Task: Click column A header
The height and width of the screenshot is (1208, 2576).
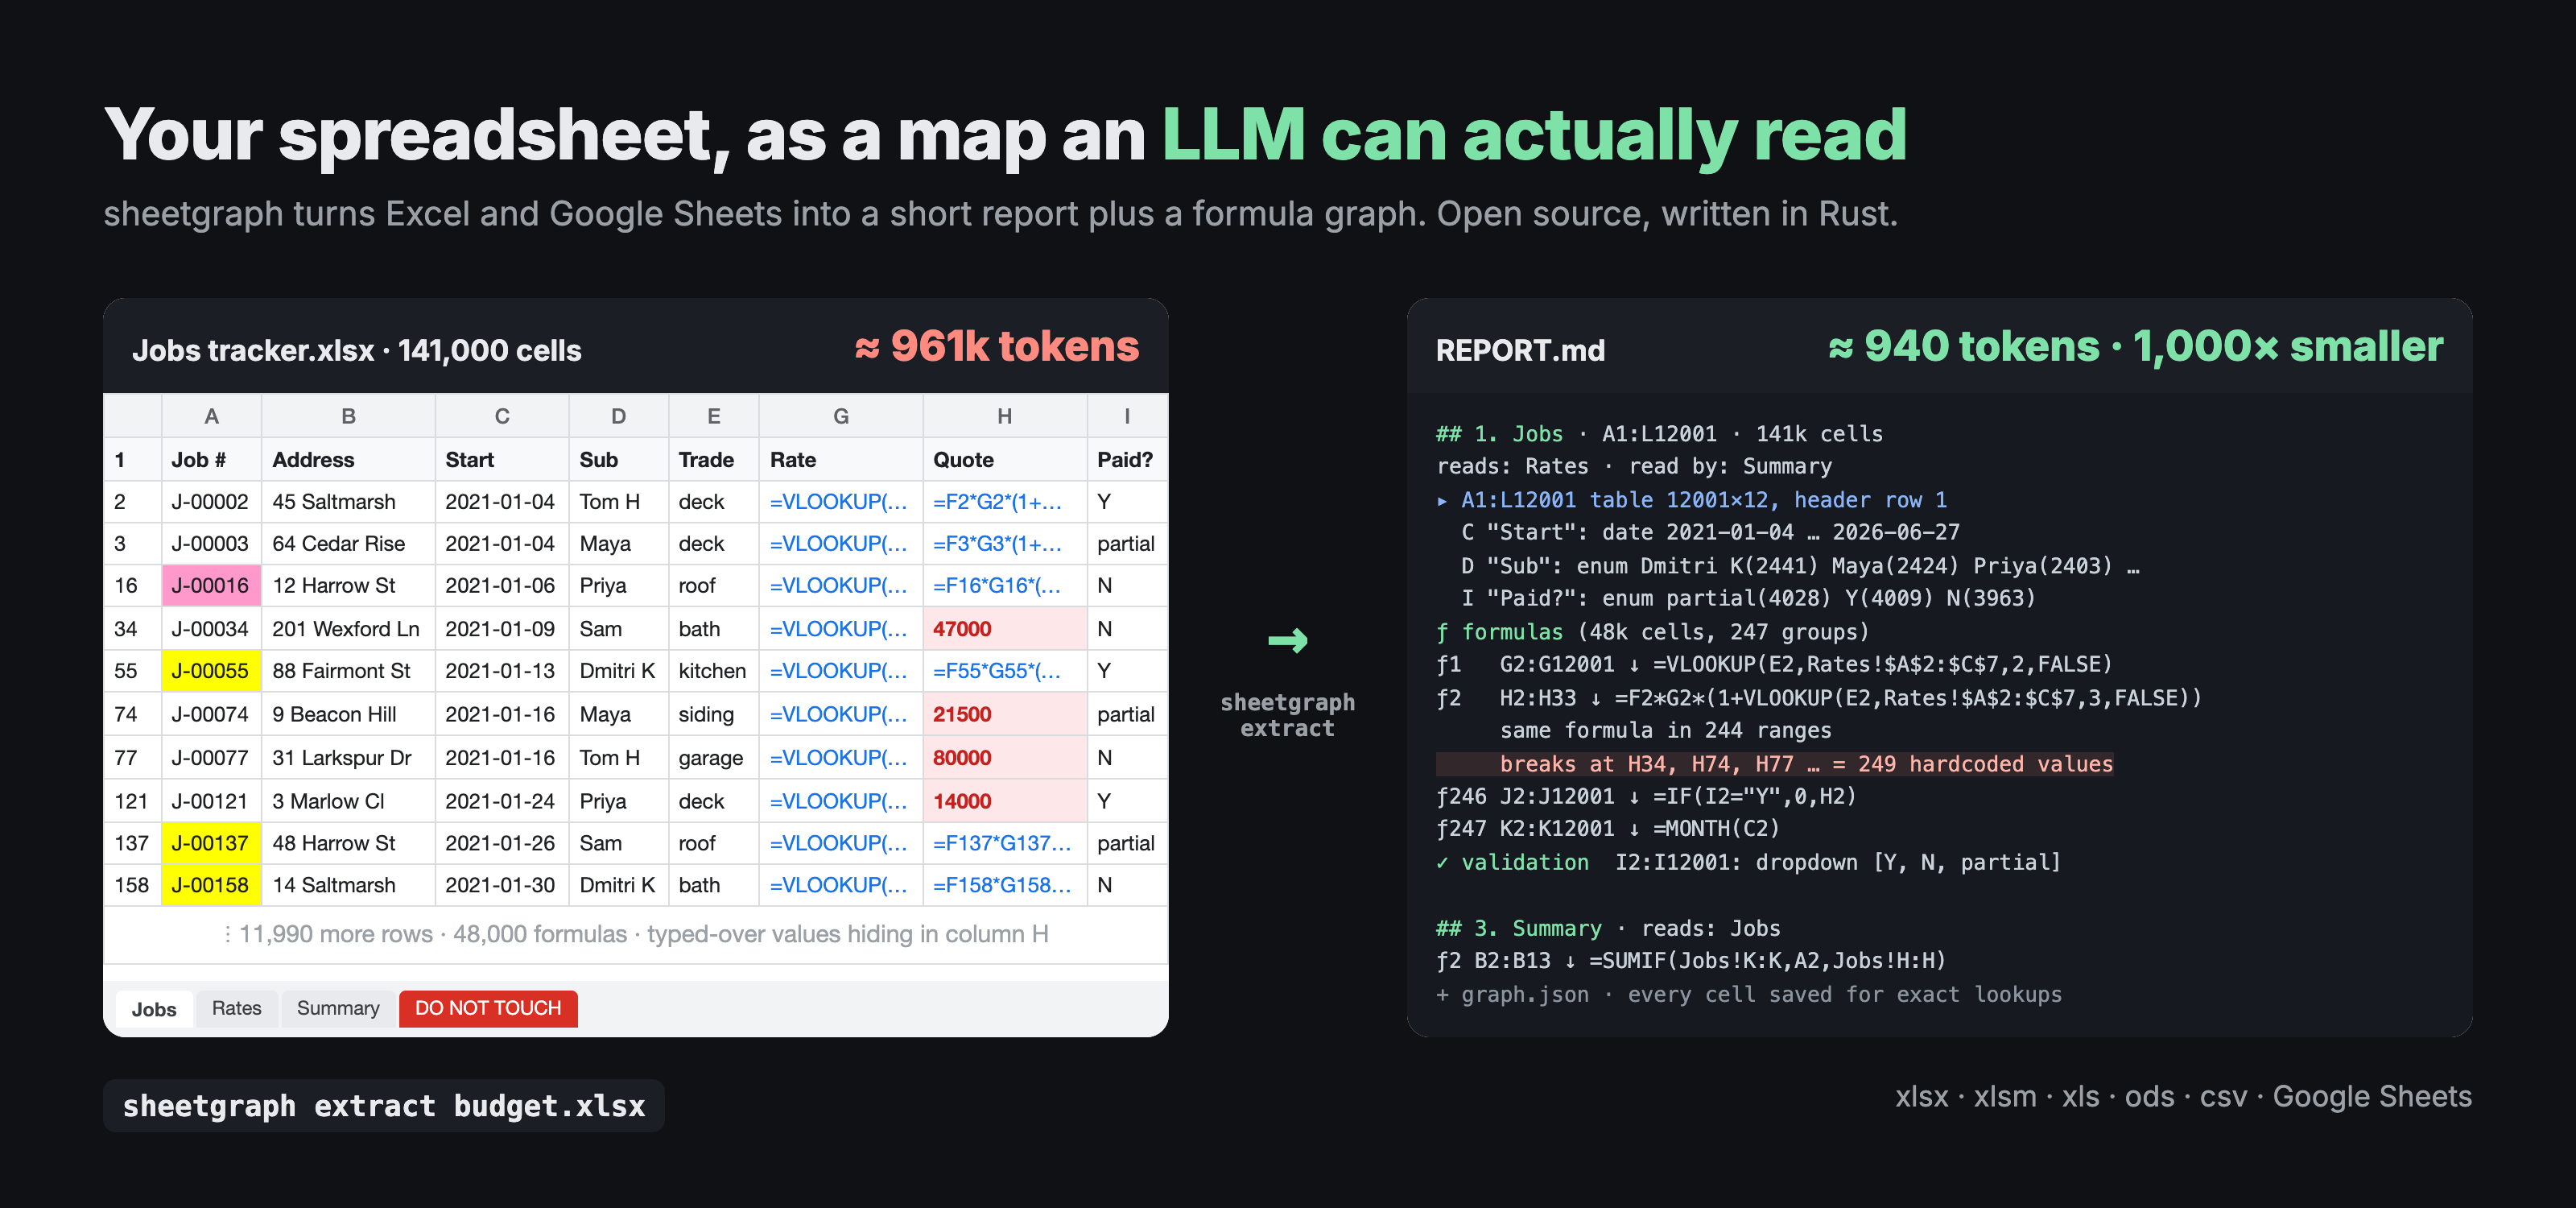Action: 211,416
